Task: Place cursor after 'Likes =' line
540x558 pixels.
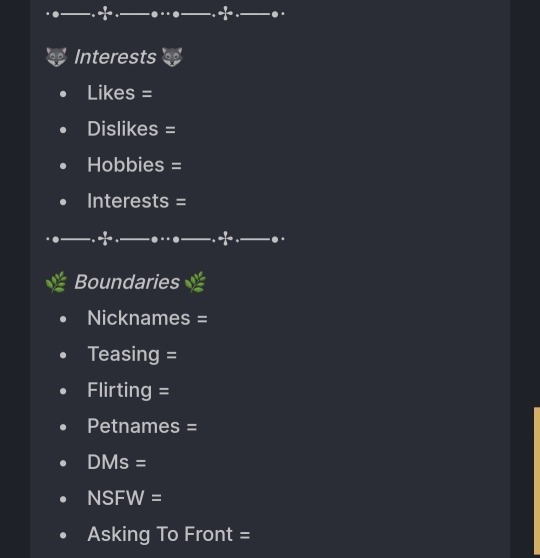Action: [154, 93]
